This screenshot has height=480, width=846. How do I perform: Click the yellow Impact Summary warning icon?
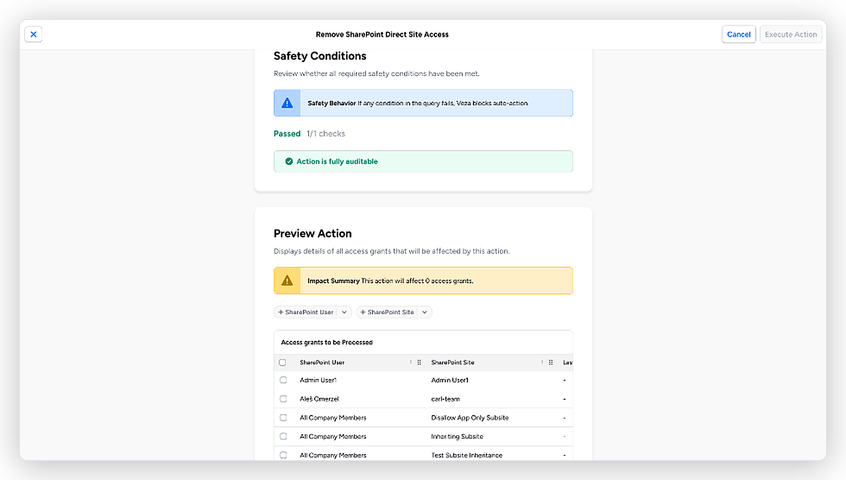pyautogui.click(x=287, y=280)
